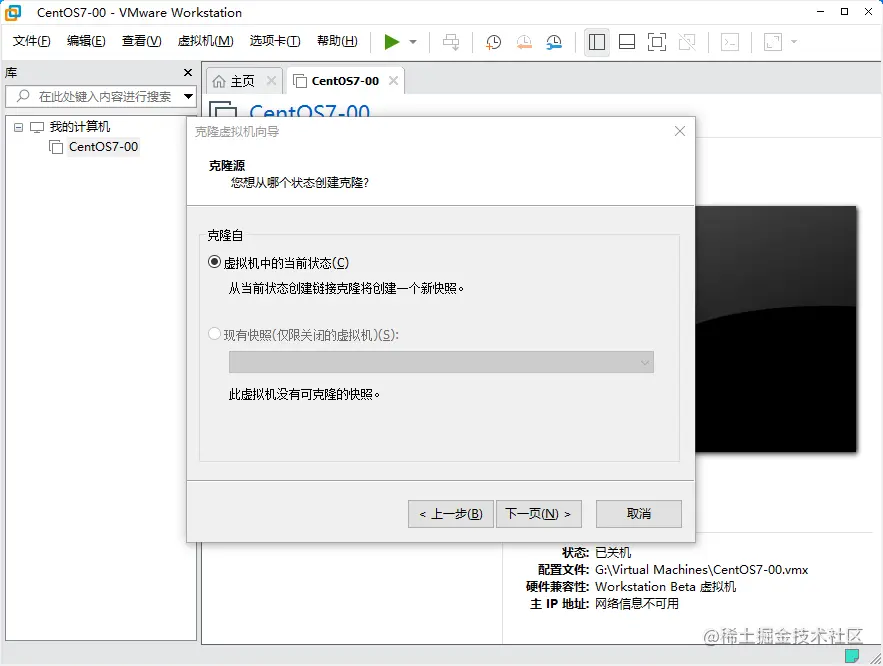
Task: Collapse the 我的计算机 tree node
Action: point(18,127)
